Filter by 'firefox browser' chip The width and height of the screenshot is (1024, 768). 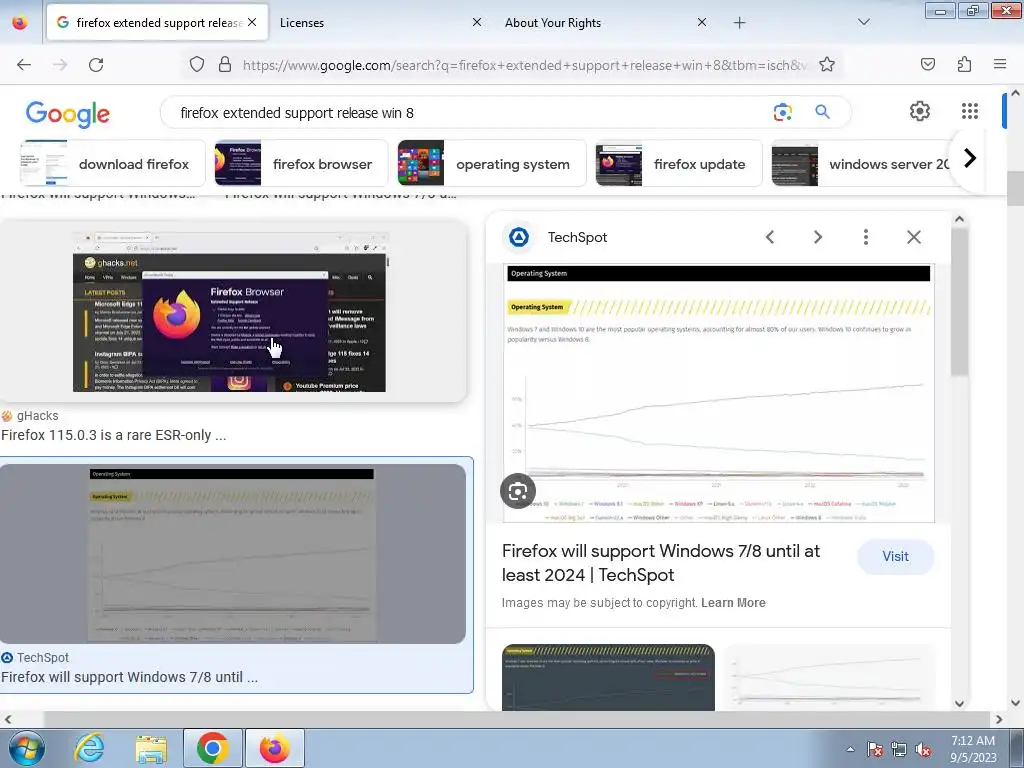[302, 163]
